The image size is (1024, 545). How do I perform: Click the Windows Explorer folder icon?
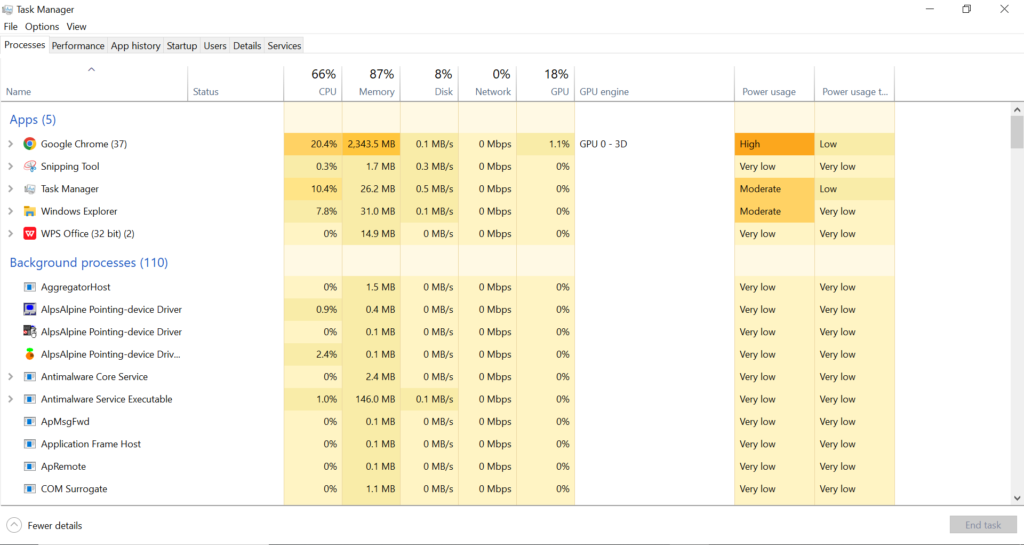point(30,212)
